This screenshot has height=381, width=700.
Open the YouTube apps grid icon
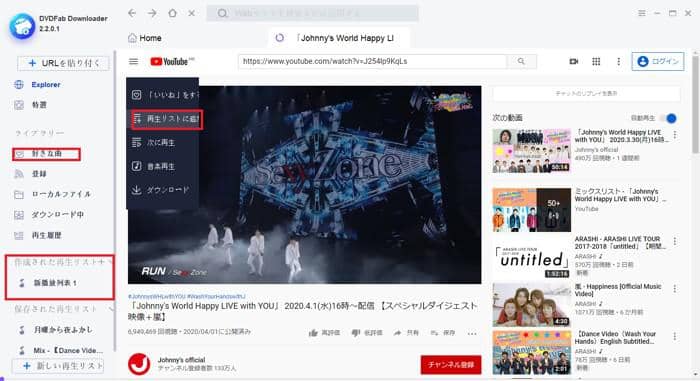[596, 61]
